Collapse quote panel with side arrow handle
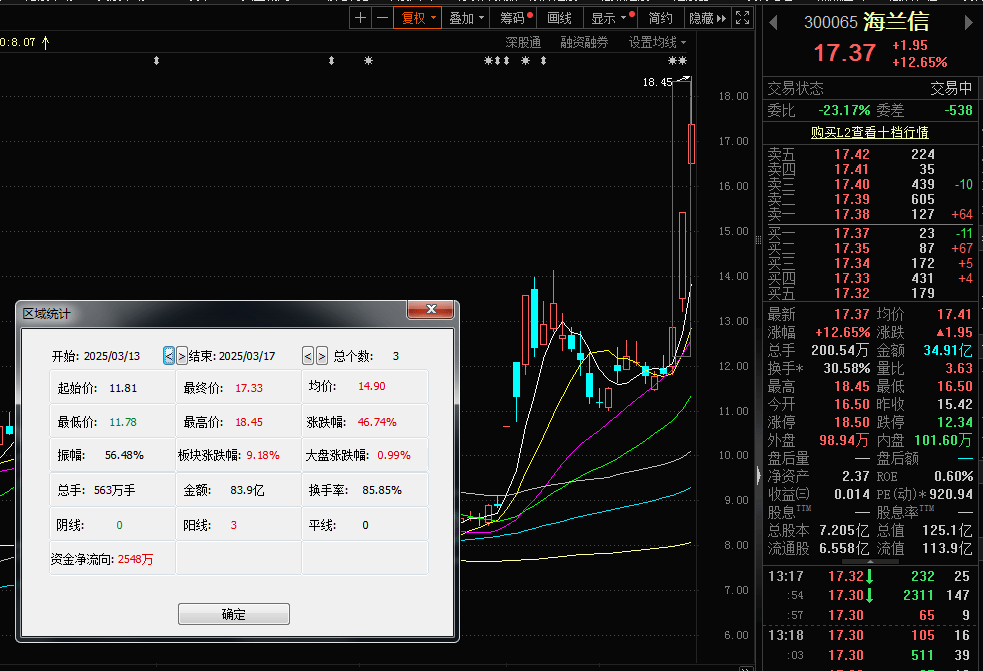The image size is (983, 671). tap(759, 475)
